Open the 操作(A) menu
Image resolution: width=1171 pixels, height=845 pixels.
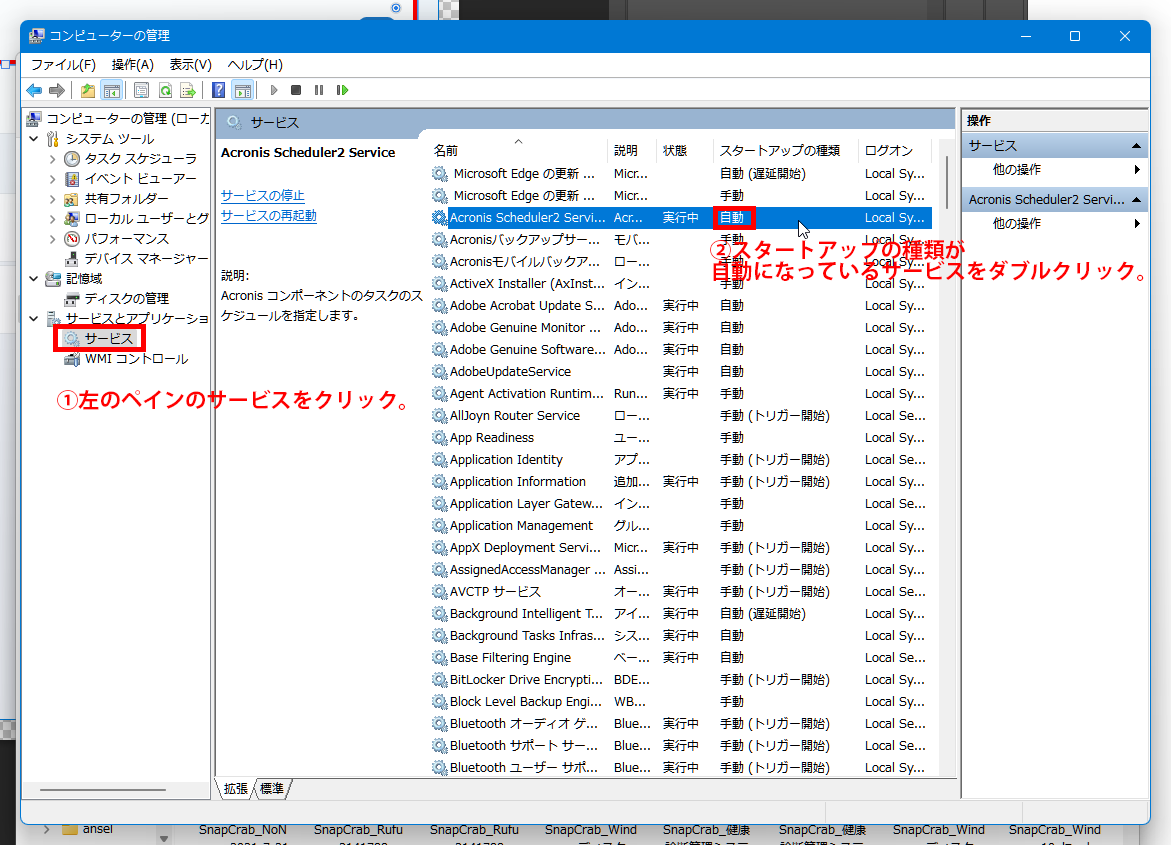[x=132, y=65]
